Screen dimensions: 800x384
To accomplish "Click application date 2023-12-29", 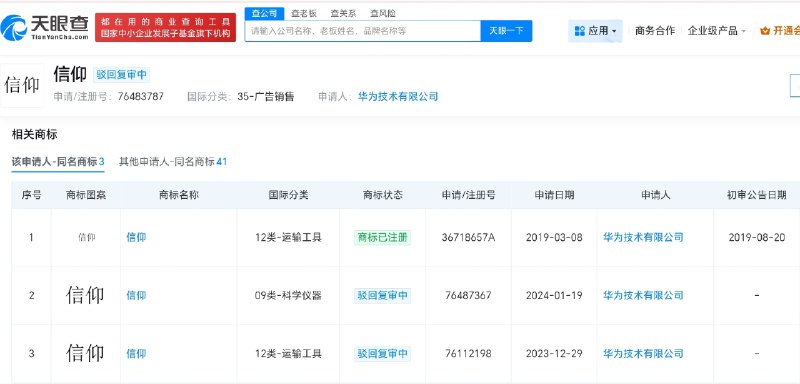I will tap(554, 353).
